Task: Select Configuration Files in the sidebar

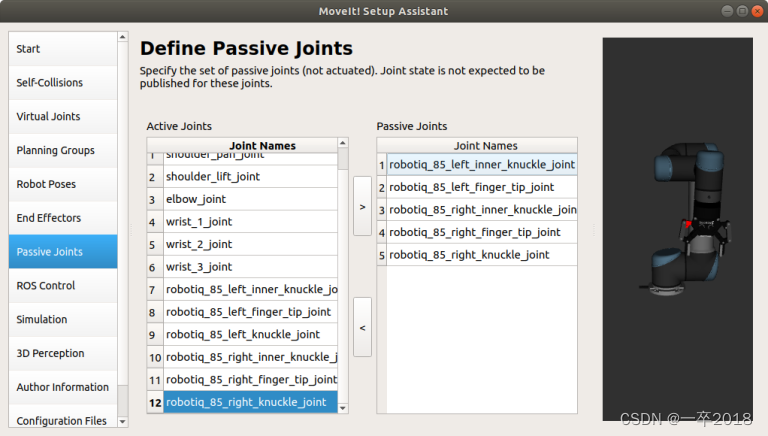Action: coord(63,420)
